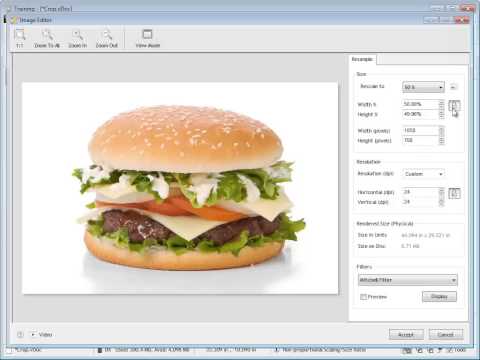480x360 pixels.
Task: Open the Video dropdown arrow
Action: [x=33, y=334]
